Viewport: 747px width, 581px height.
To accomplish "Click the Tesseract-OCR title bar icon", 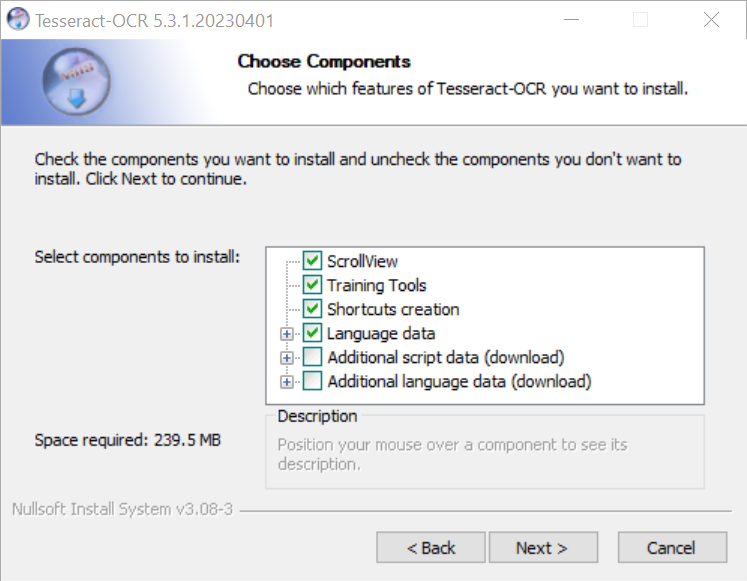I will pyautogui.click(x=18, y=20).
